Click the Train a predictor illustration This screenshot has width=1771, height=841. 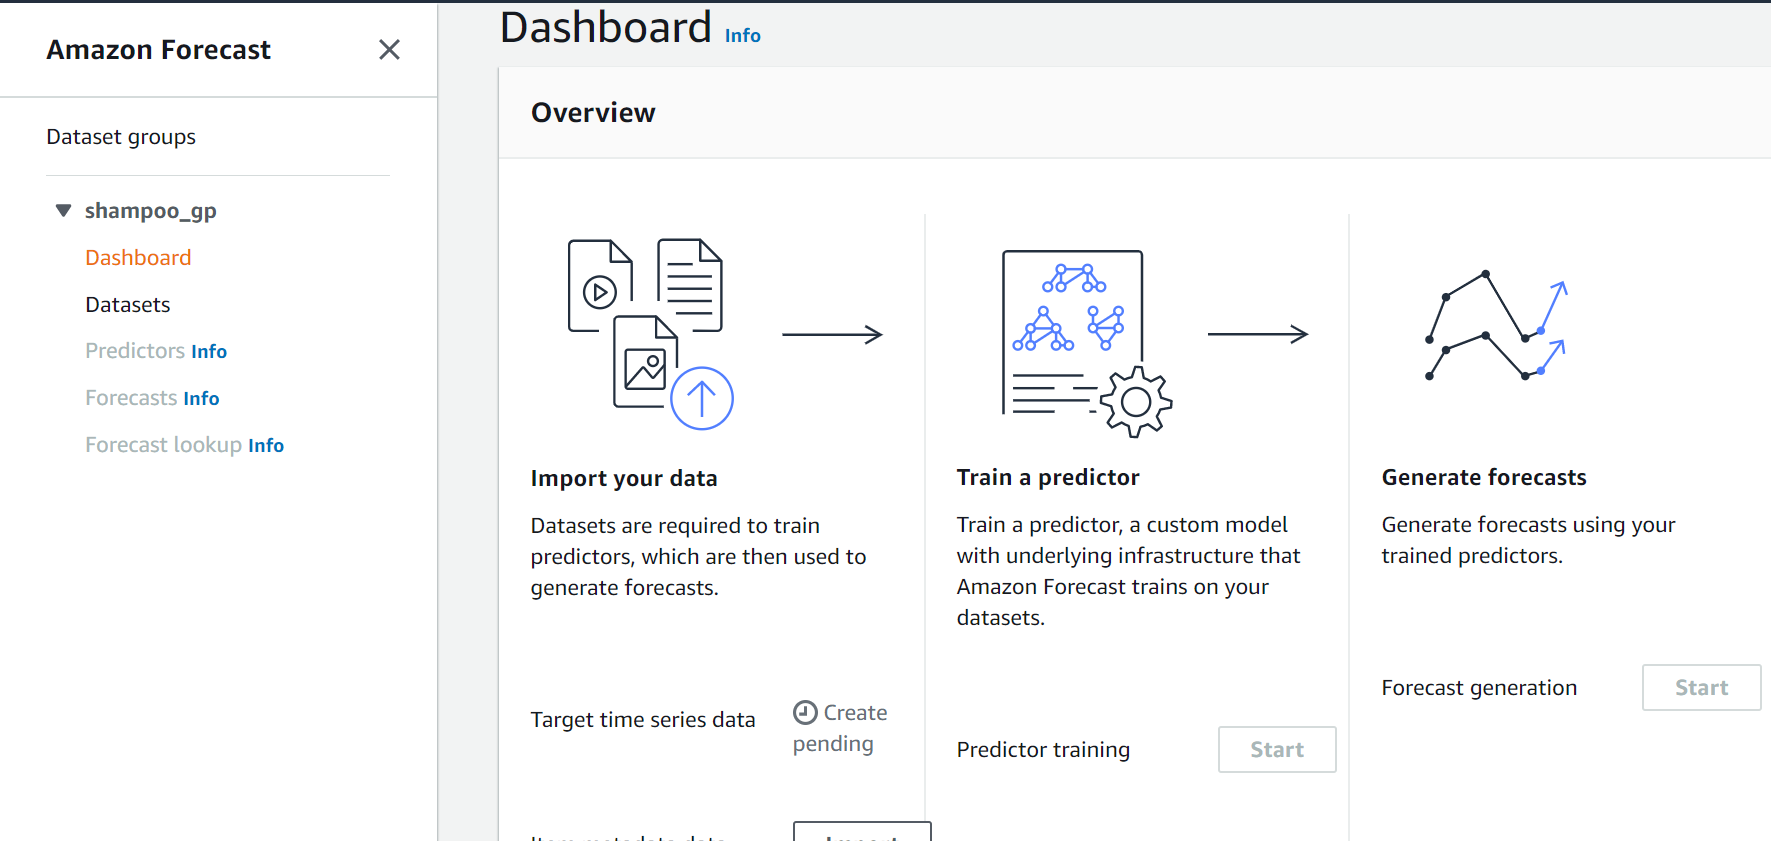tap(1086, 343)
